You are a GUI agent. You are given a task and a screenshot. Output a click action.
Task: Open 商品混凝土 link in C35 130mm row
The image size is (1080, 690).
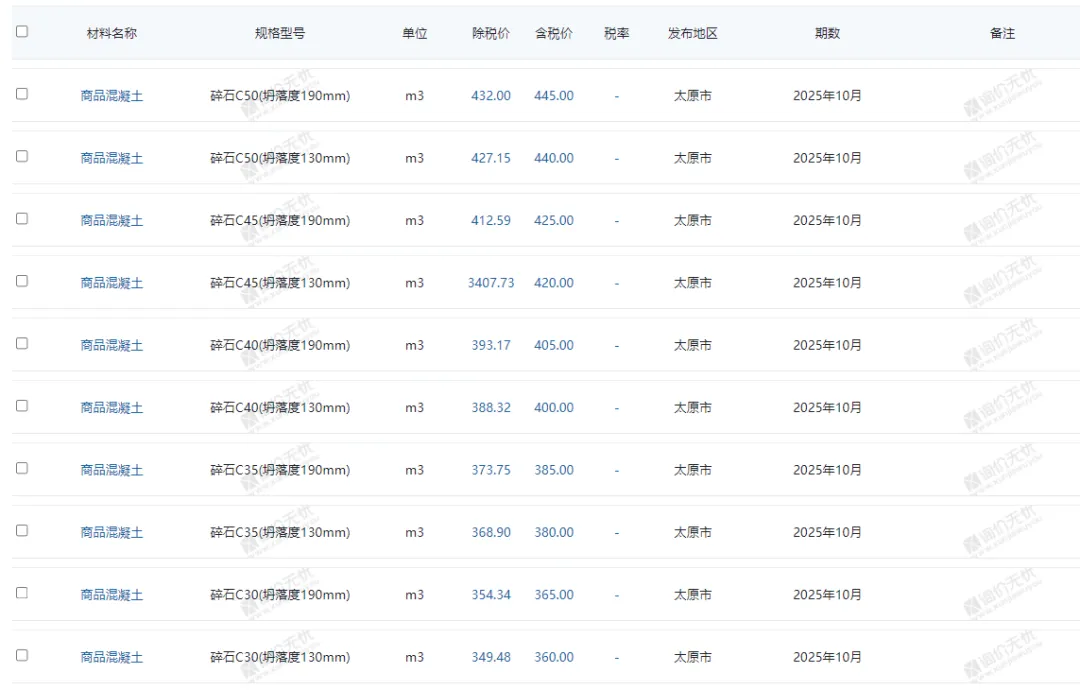point(112,532)
